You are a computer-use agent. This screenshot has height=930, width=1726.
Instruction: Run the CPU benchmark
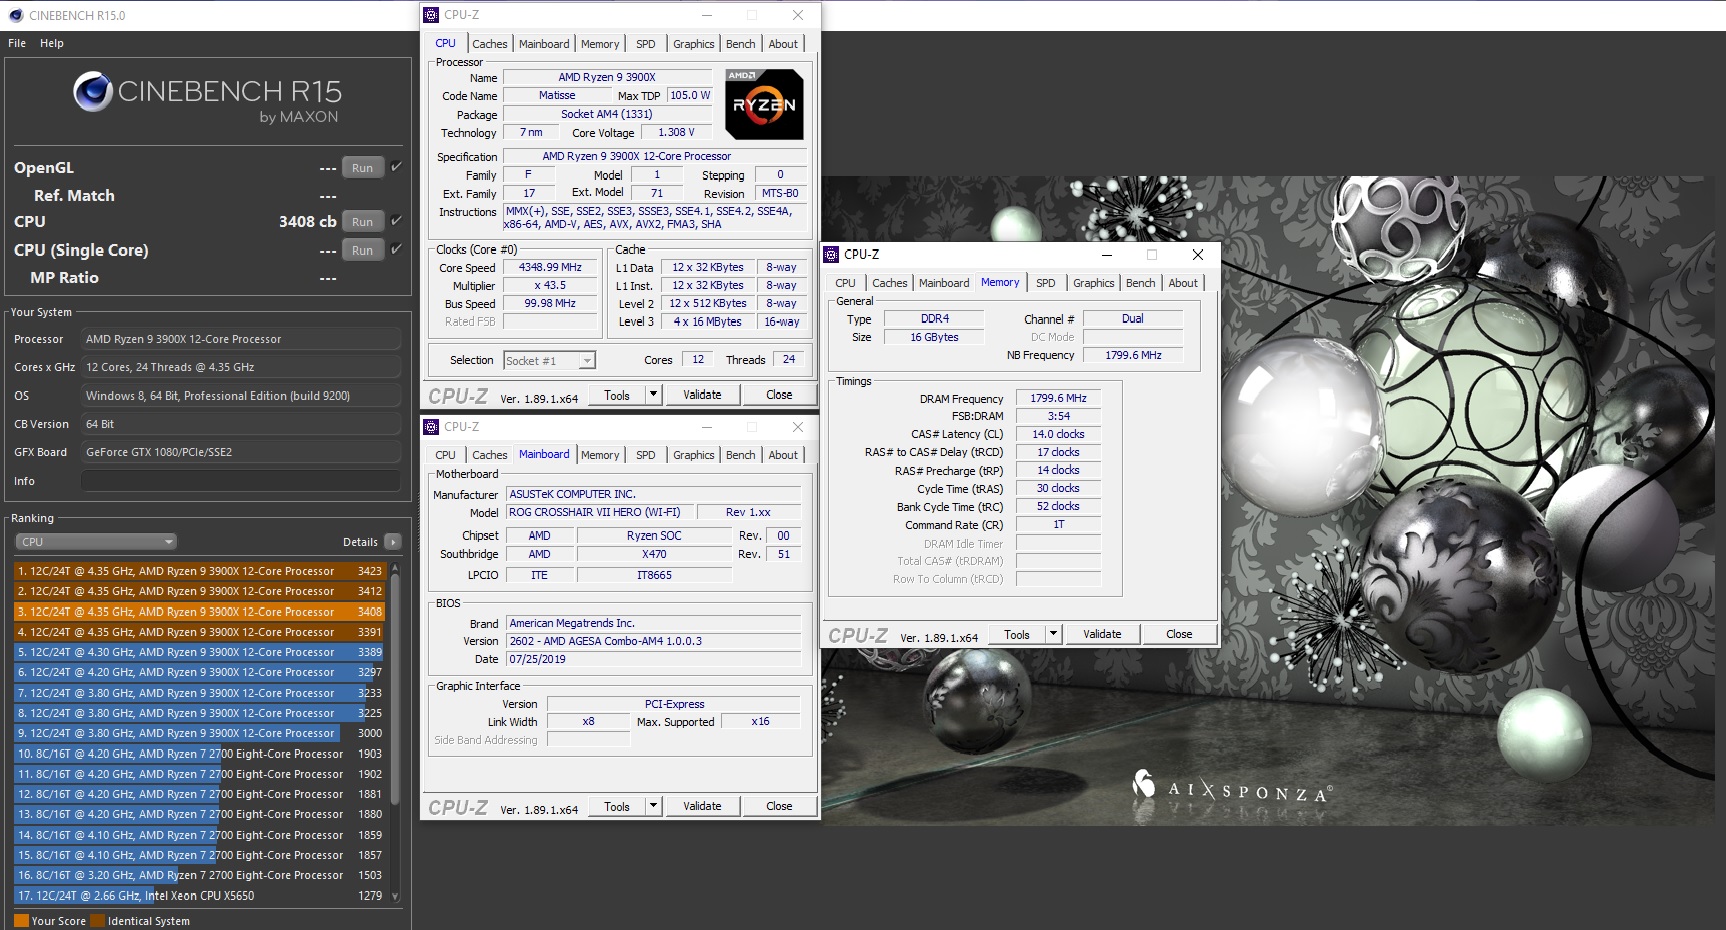pos(362,222)
